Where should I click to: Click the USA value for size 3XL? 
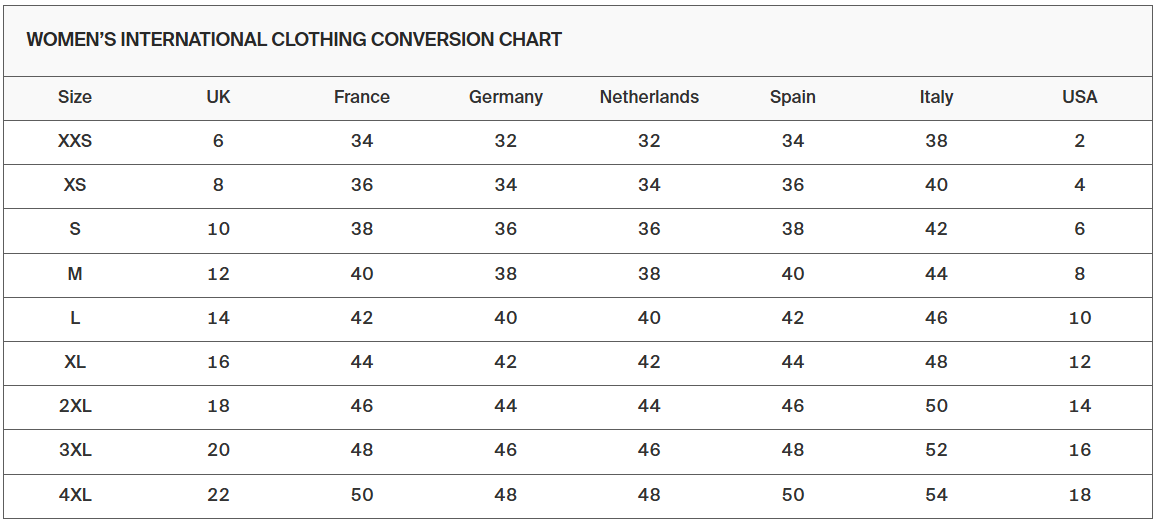[x=1080, y=450]
